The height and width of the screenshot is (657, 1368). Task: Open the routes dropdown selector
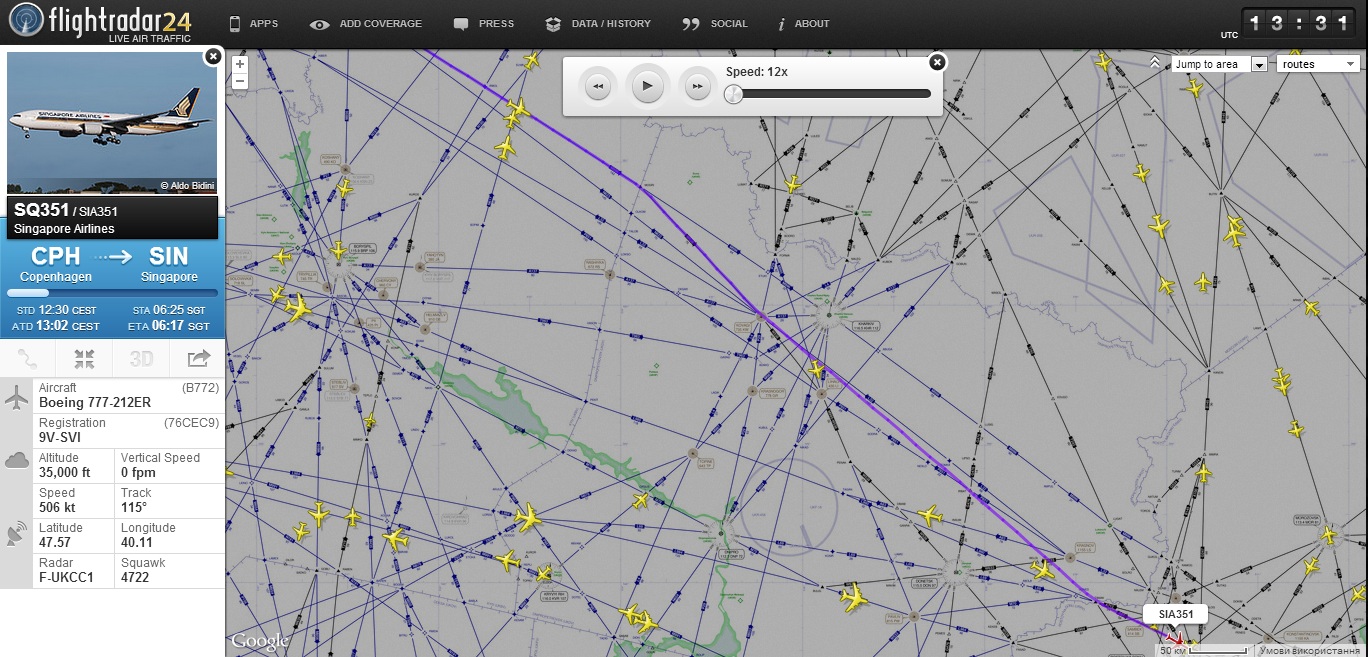(1318, 64)
